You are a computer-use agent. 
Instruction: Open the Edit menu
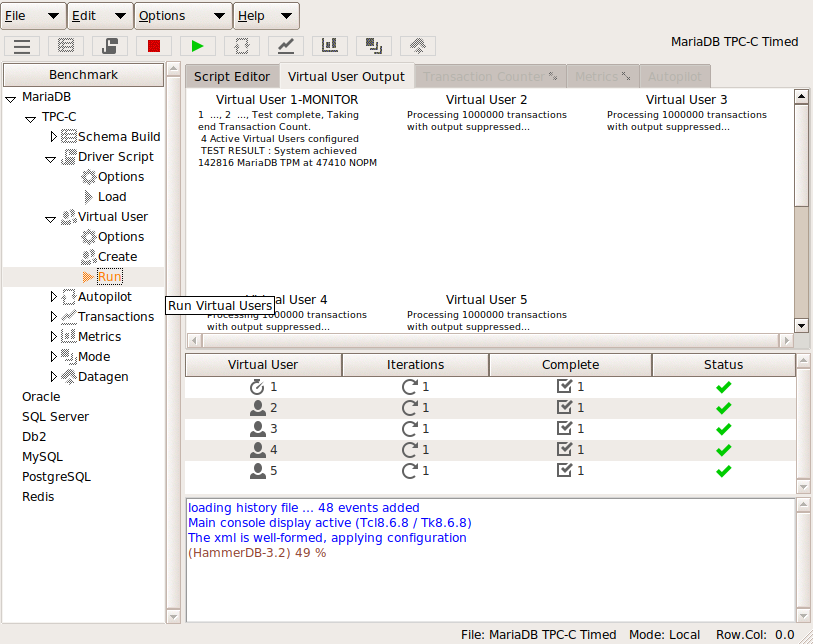(x=101, y=16)
